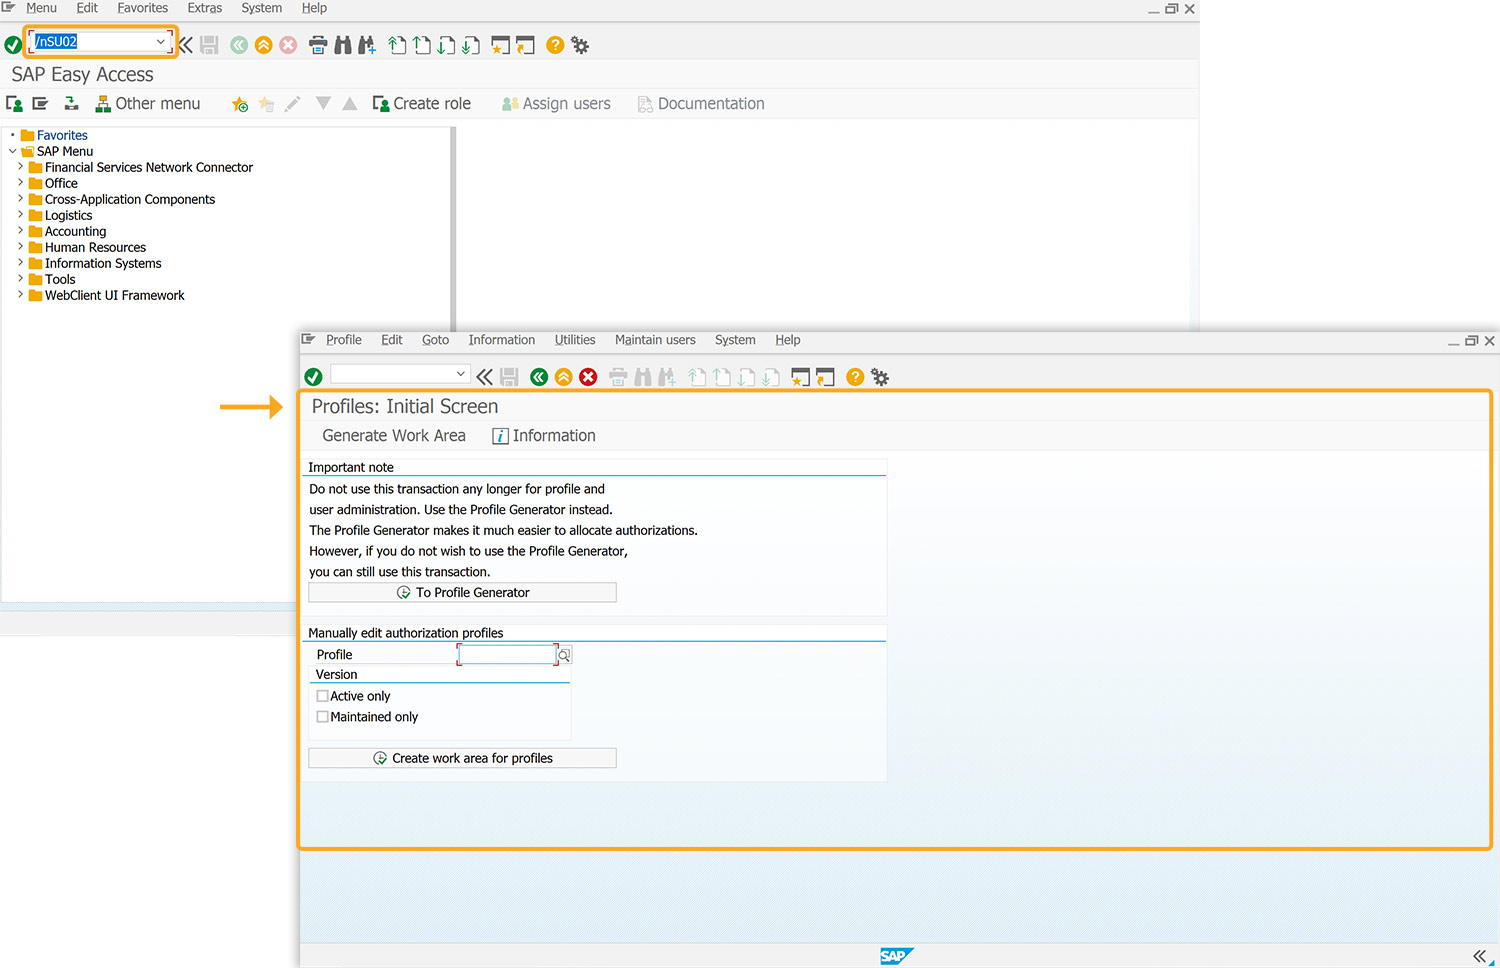The height and width of the screenshot is (968, 1500).
Task: Open Maintain users menu in Profiles window
Action: (x=655, y=340)
